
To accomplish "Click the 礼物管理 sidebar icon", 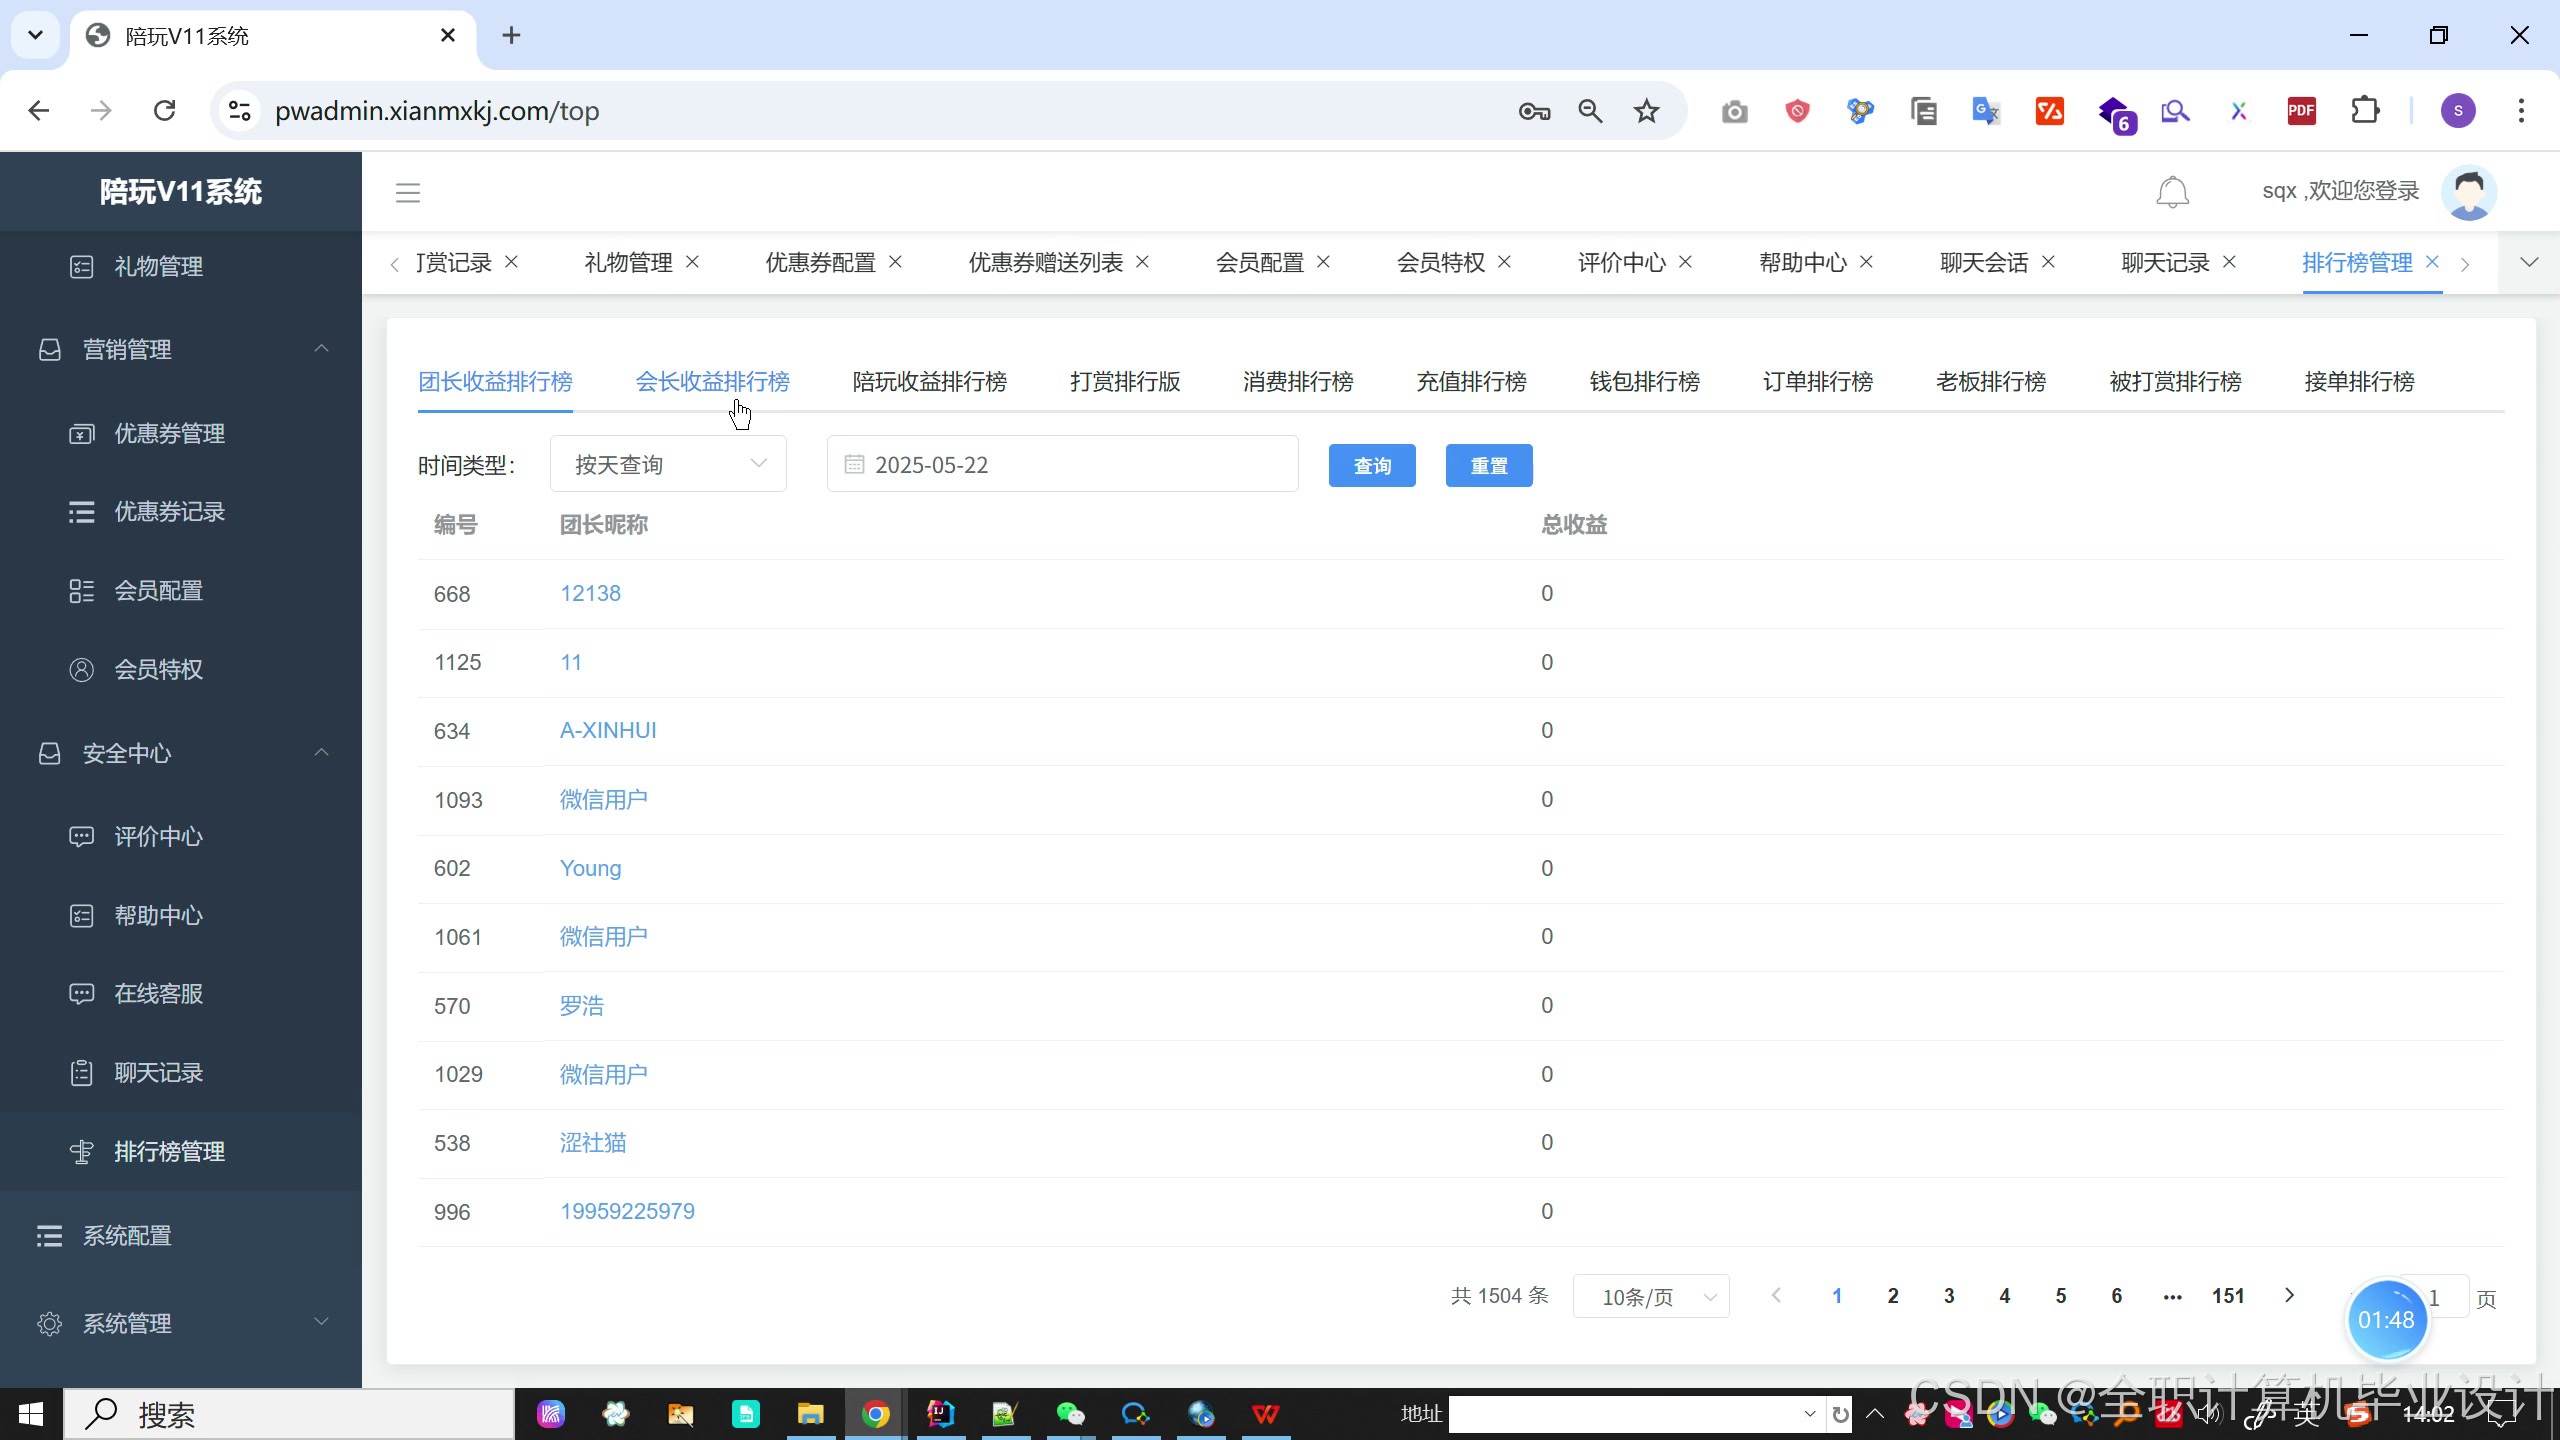I will point(81,267).
